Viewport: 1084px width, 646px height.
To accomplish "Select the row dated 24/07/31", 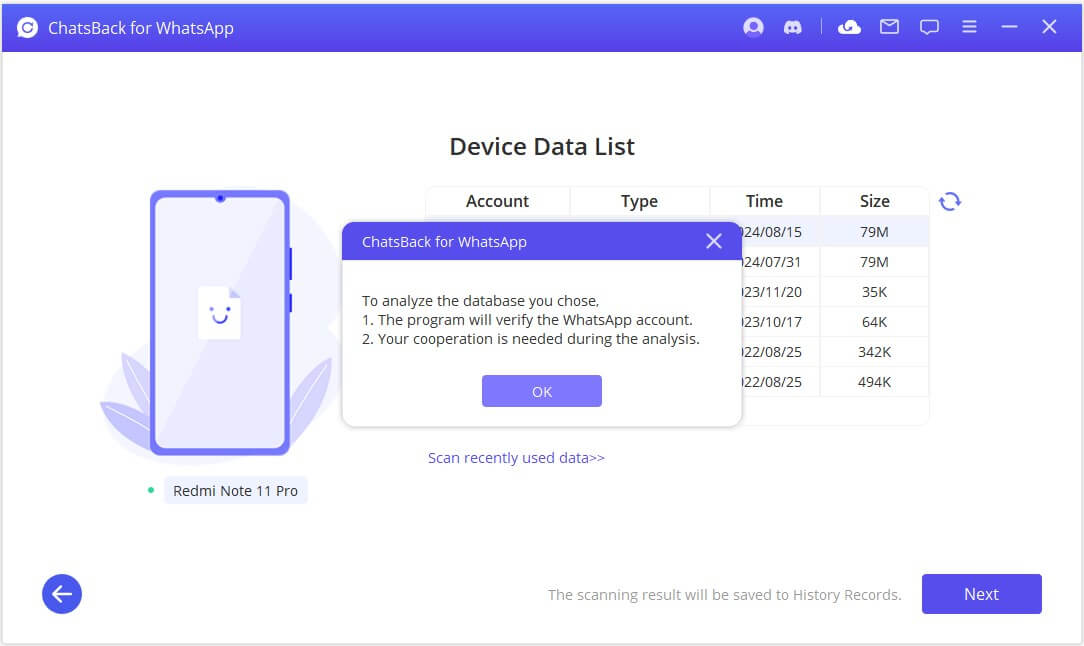I will (x=834, y=262).
